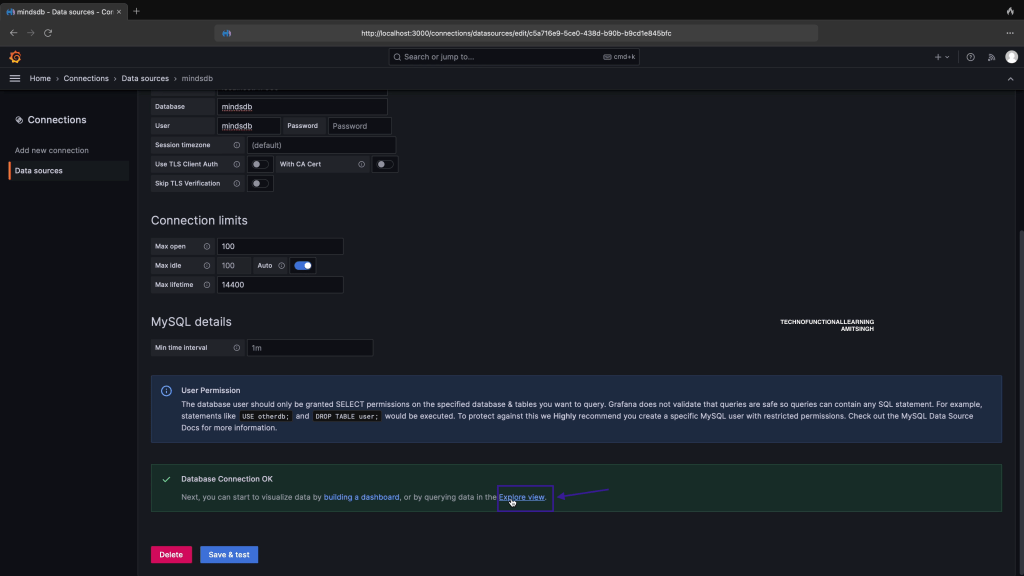Open the help question mark icon
Viewport: 1024px width, 576px height.
tap(970, 57)
